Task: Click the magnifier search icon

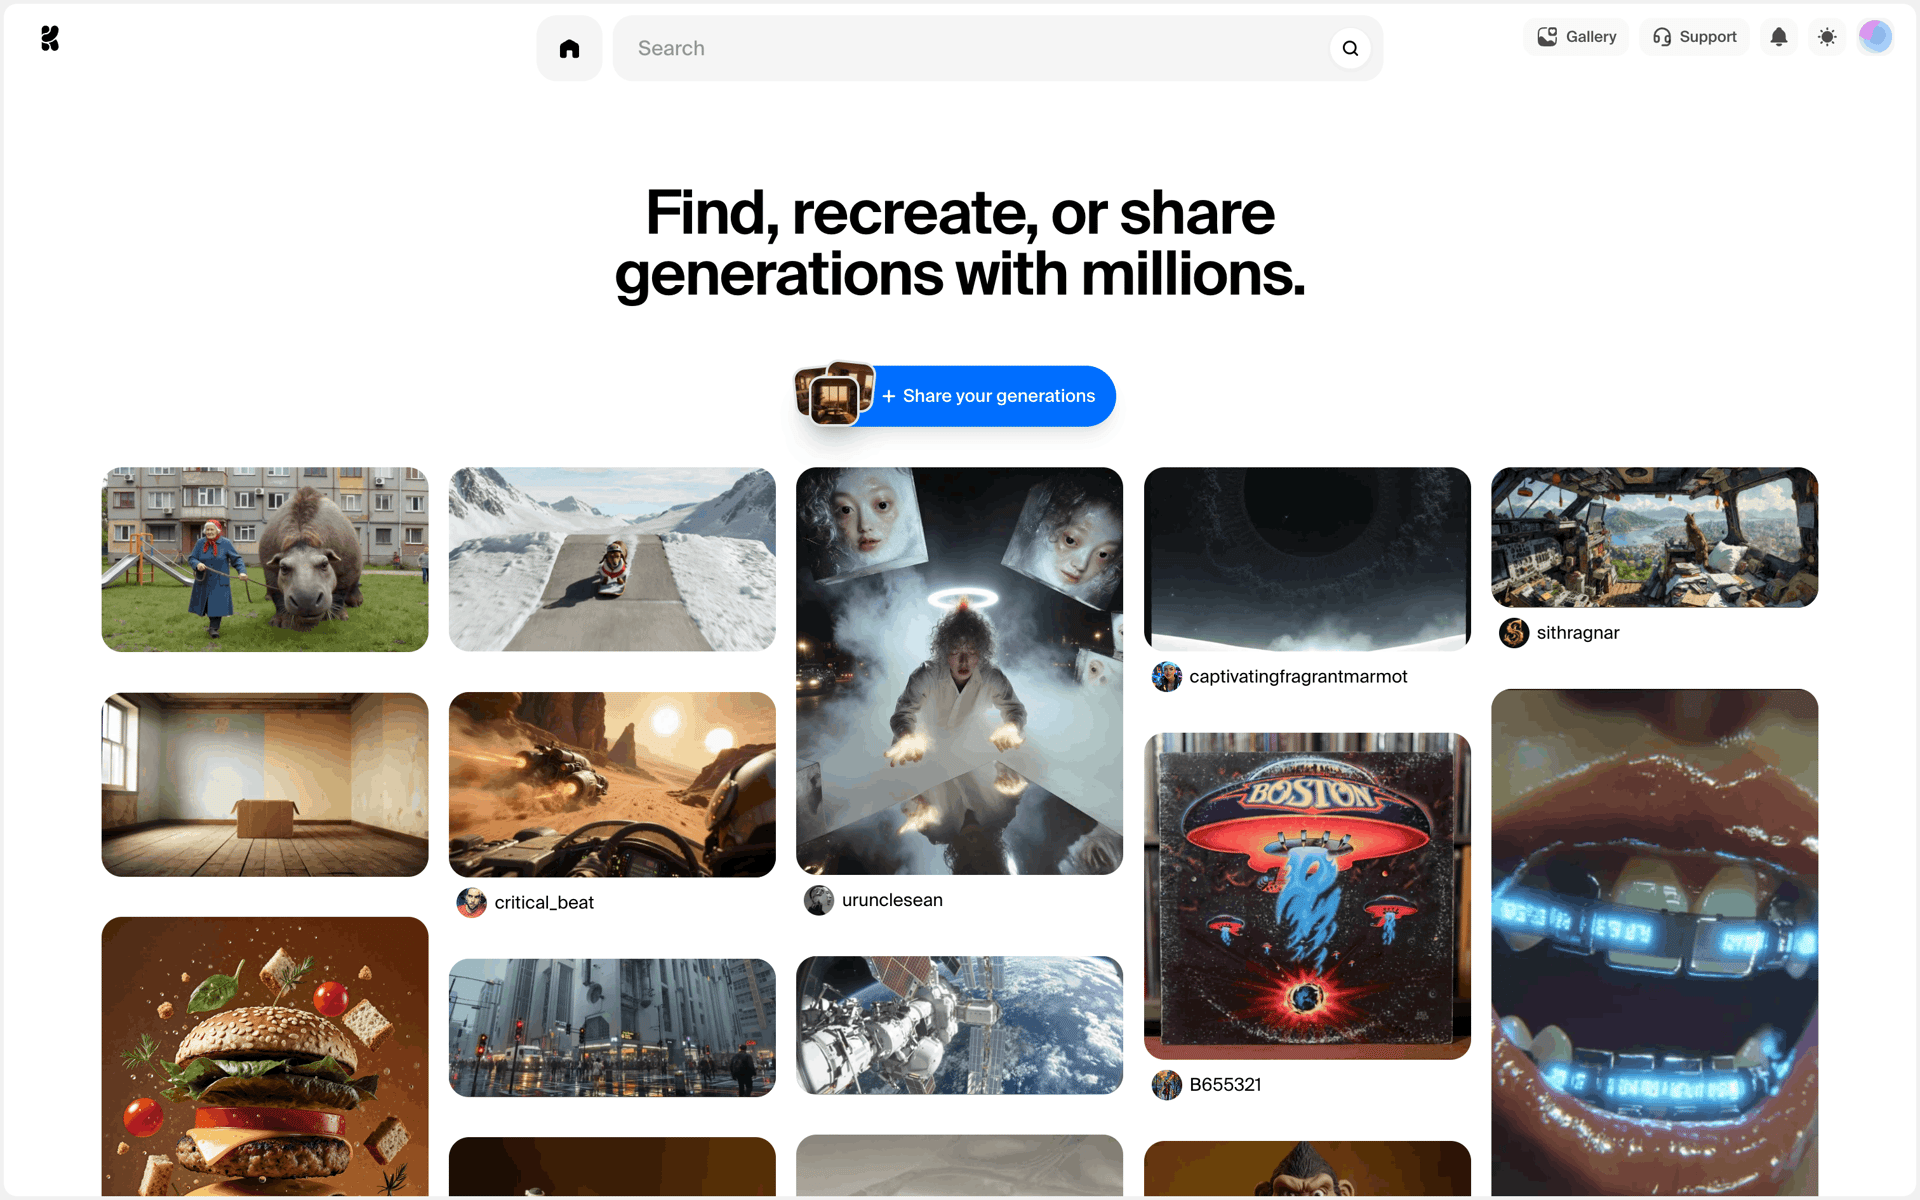Action: coord(1350,48)
